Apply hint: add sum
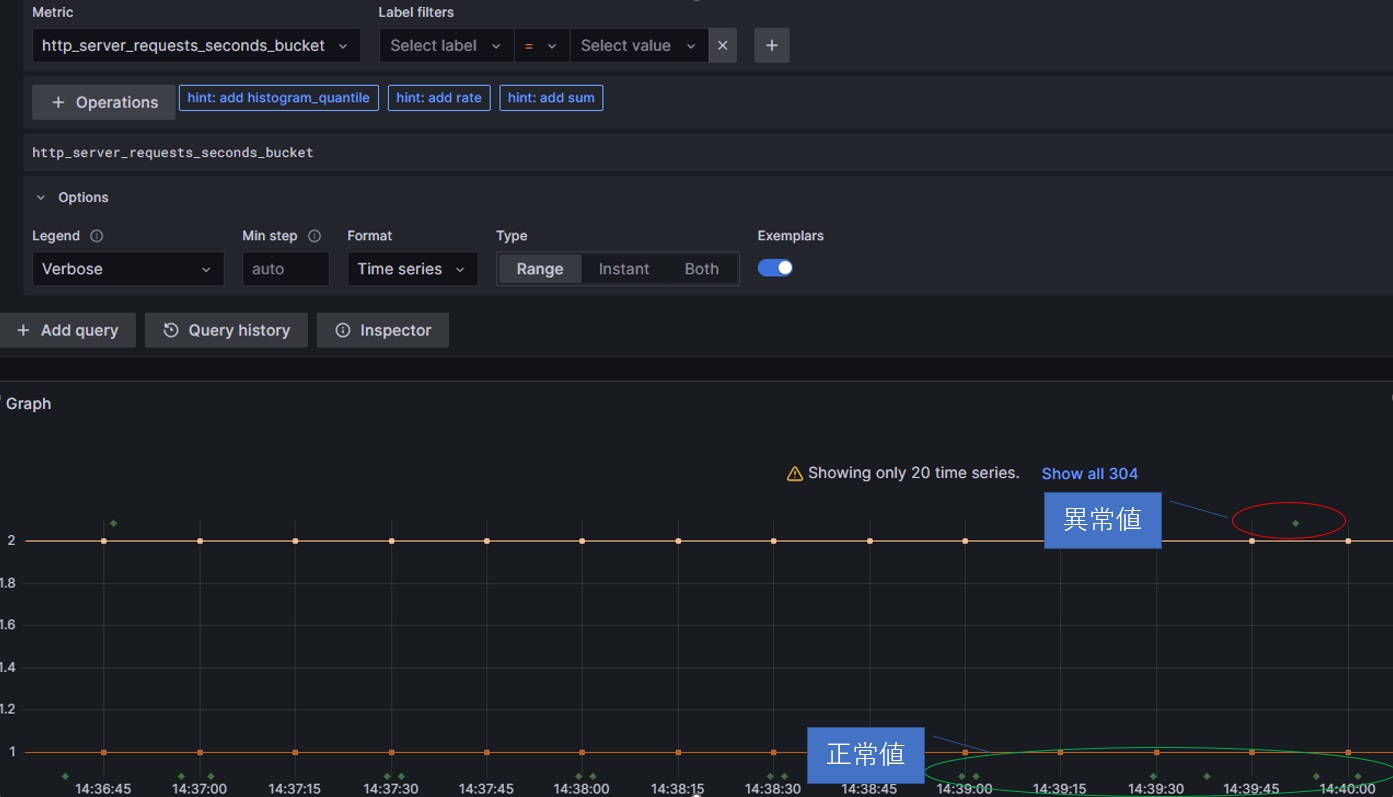The height and width of the screenshot is (797, 1393). click(x=551, y=98)
